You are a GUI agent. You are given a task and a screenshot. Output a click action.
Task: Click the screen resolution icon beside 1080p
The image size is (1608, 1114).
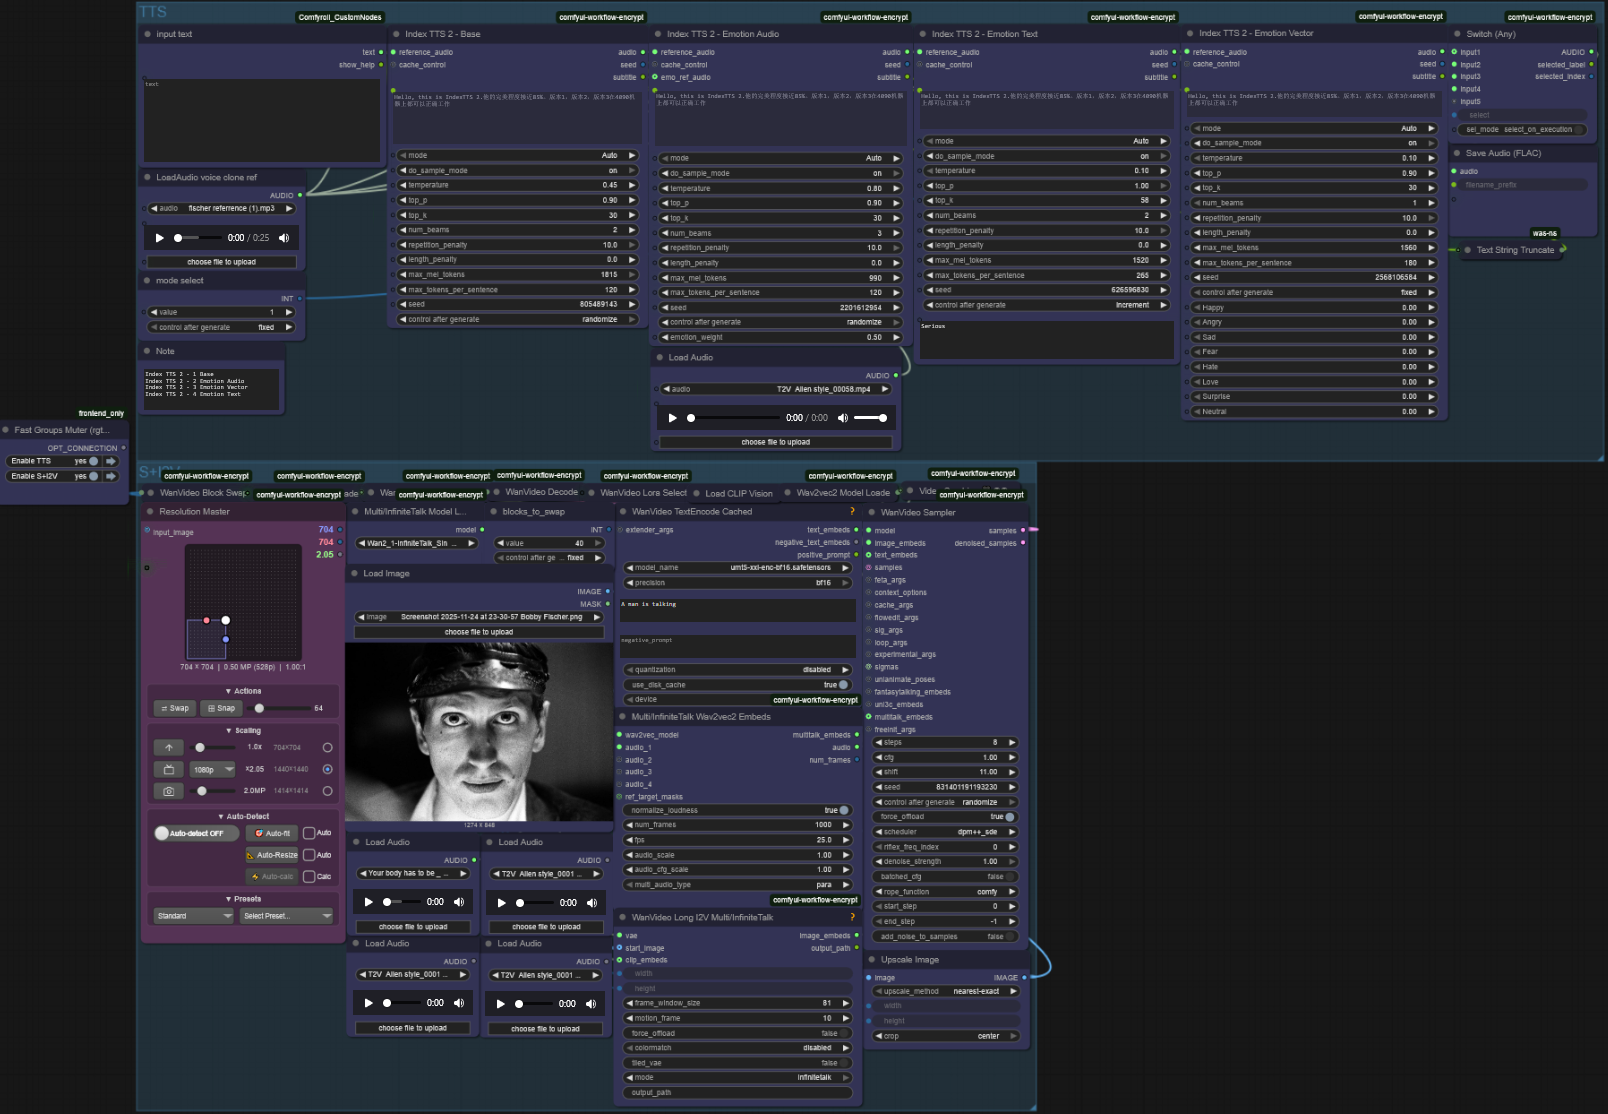[x=169, y=770]
